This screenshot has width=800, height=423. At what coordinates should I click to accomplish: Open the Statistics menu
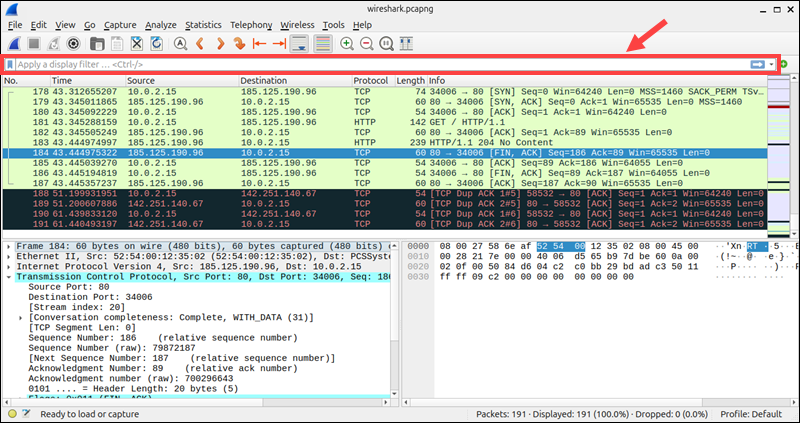coord(203,25)
